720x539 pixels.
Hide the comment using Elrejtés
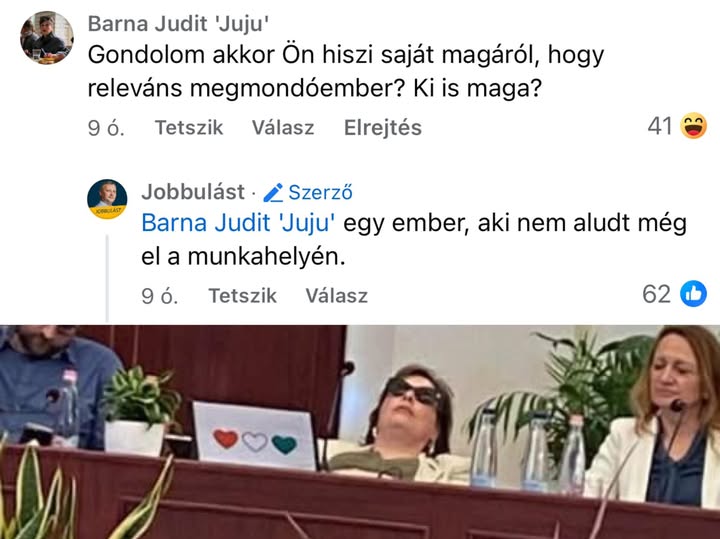click(x=382, y=127)
